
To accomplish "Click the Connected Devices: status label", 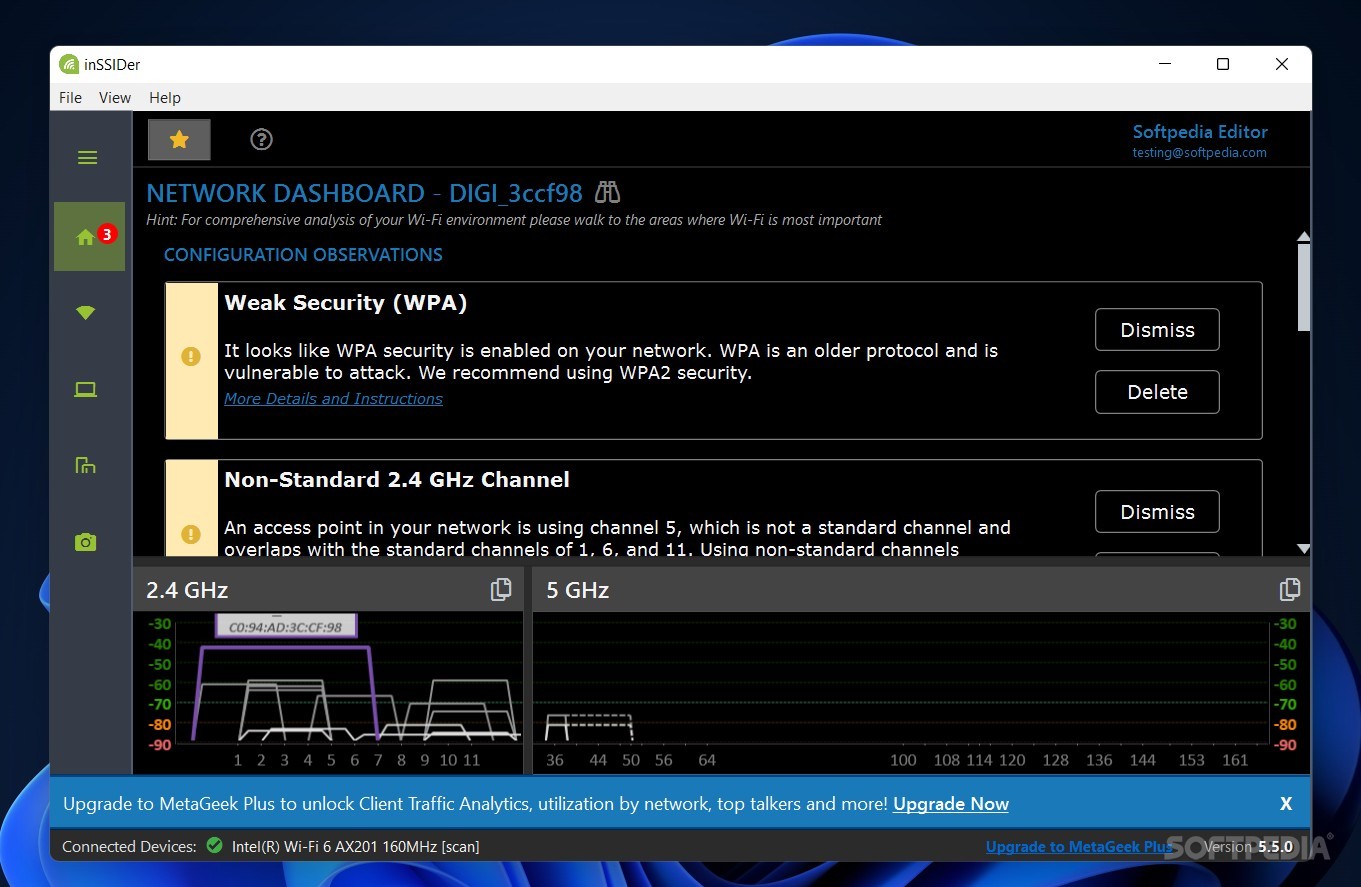I will point(129,847).
